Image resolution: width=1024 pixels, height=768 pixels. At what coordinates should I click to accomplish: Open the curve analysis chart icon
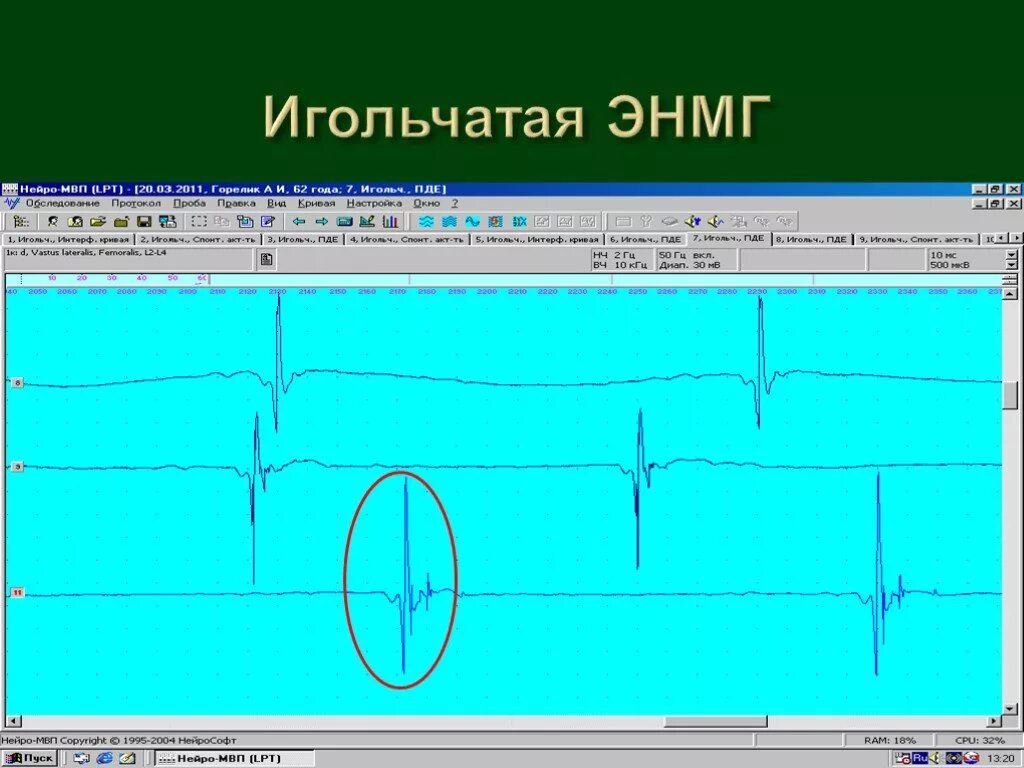[x=367, y=221]
